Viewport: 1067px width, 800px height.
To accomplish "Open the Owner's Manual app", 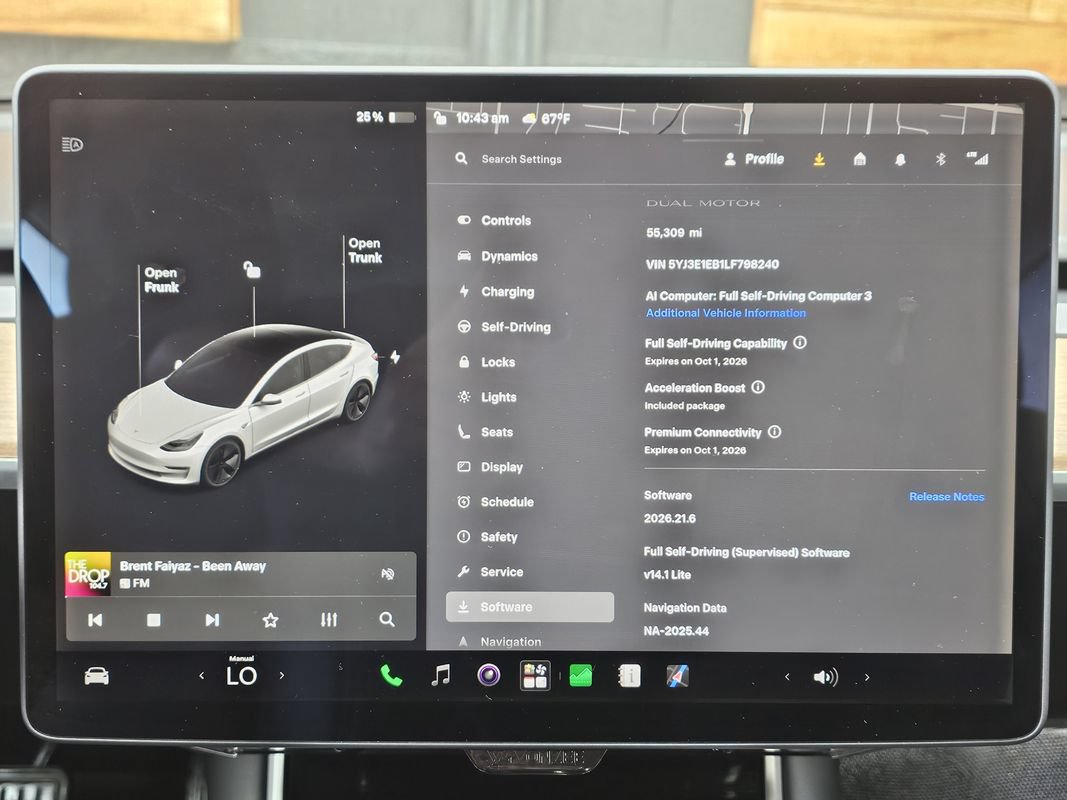I will click(629, 676).
